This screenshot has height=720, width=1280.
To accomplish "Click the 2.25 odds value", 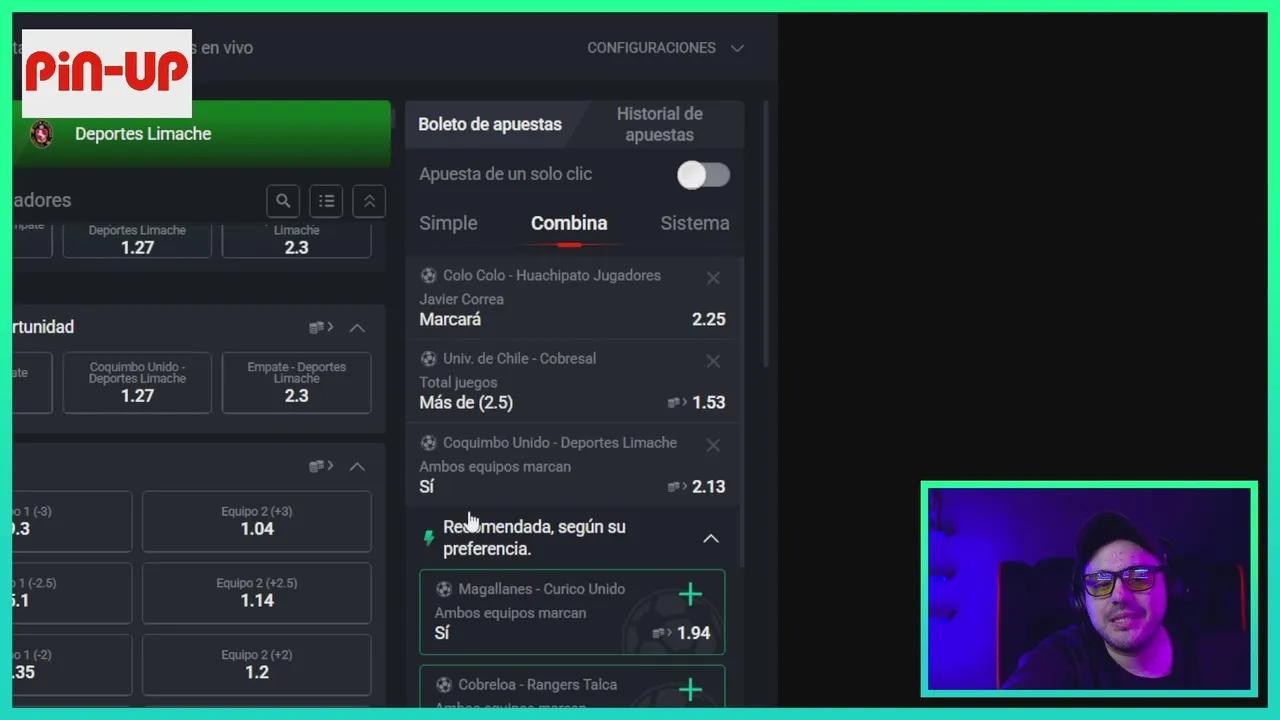I will (x=709, y=319).
